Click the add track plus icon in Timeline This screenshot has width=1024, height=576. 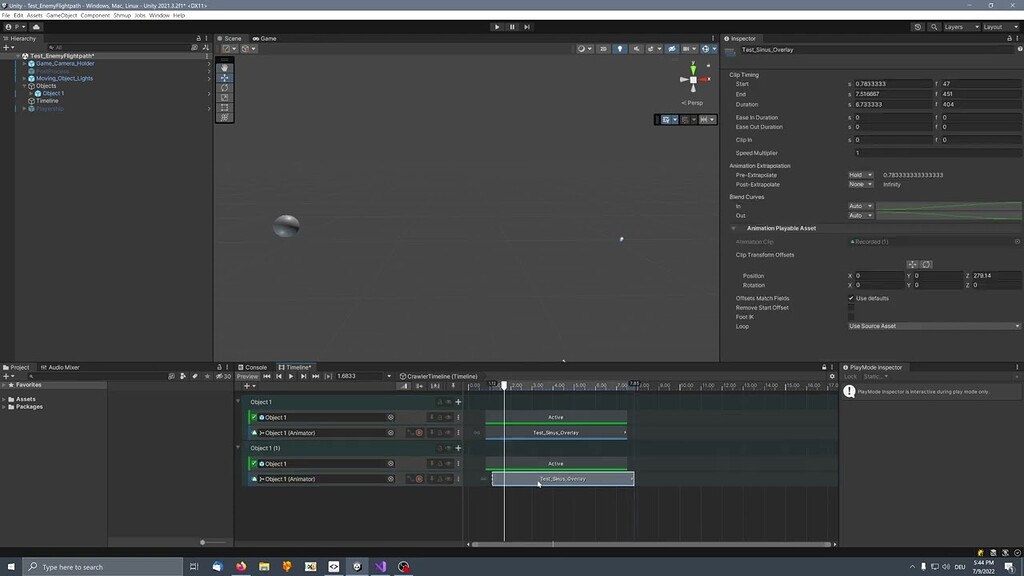point(245,386)
